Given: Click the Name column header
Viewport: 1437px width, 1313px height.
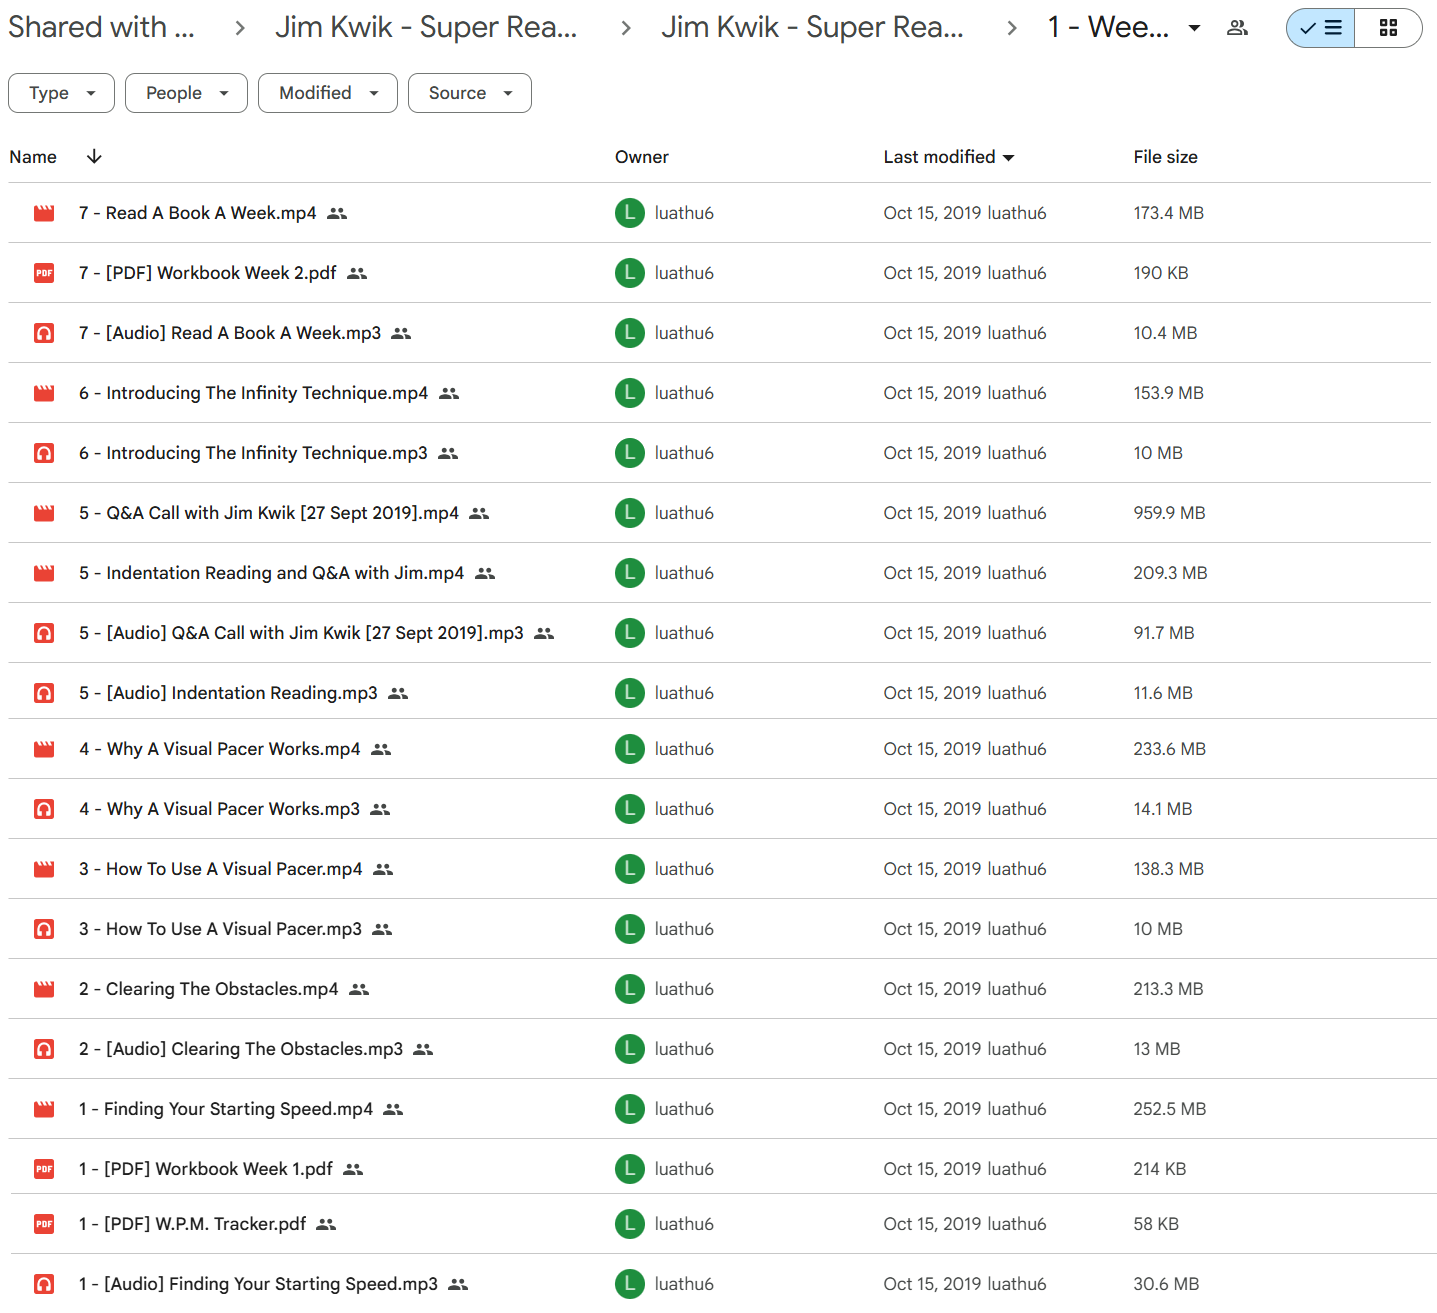Looking at the screenshot, I should (33, 157).
